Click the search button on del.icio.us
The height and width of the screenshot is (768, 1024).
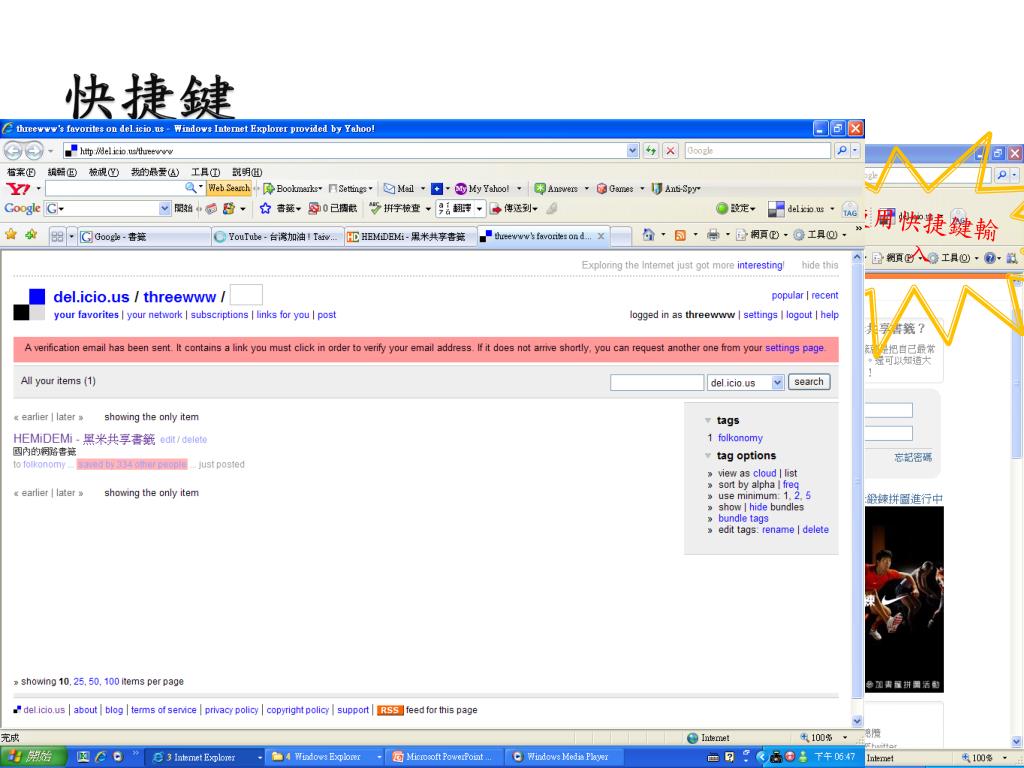click(808, 382)
